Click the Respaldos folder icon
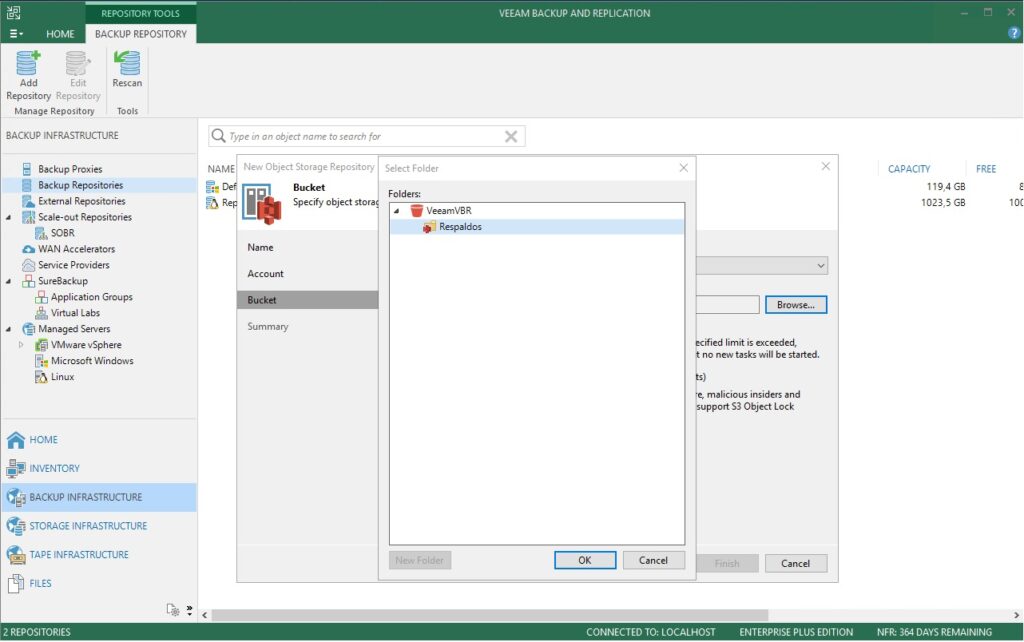 [429, 227]
